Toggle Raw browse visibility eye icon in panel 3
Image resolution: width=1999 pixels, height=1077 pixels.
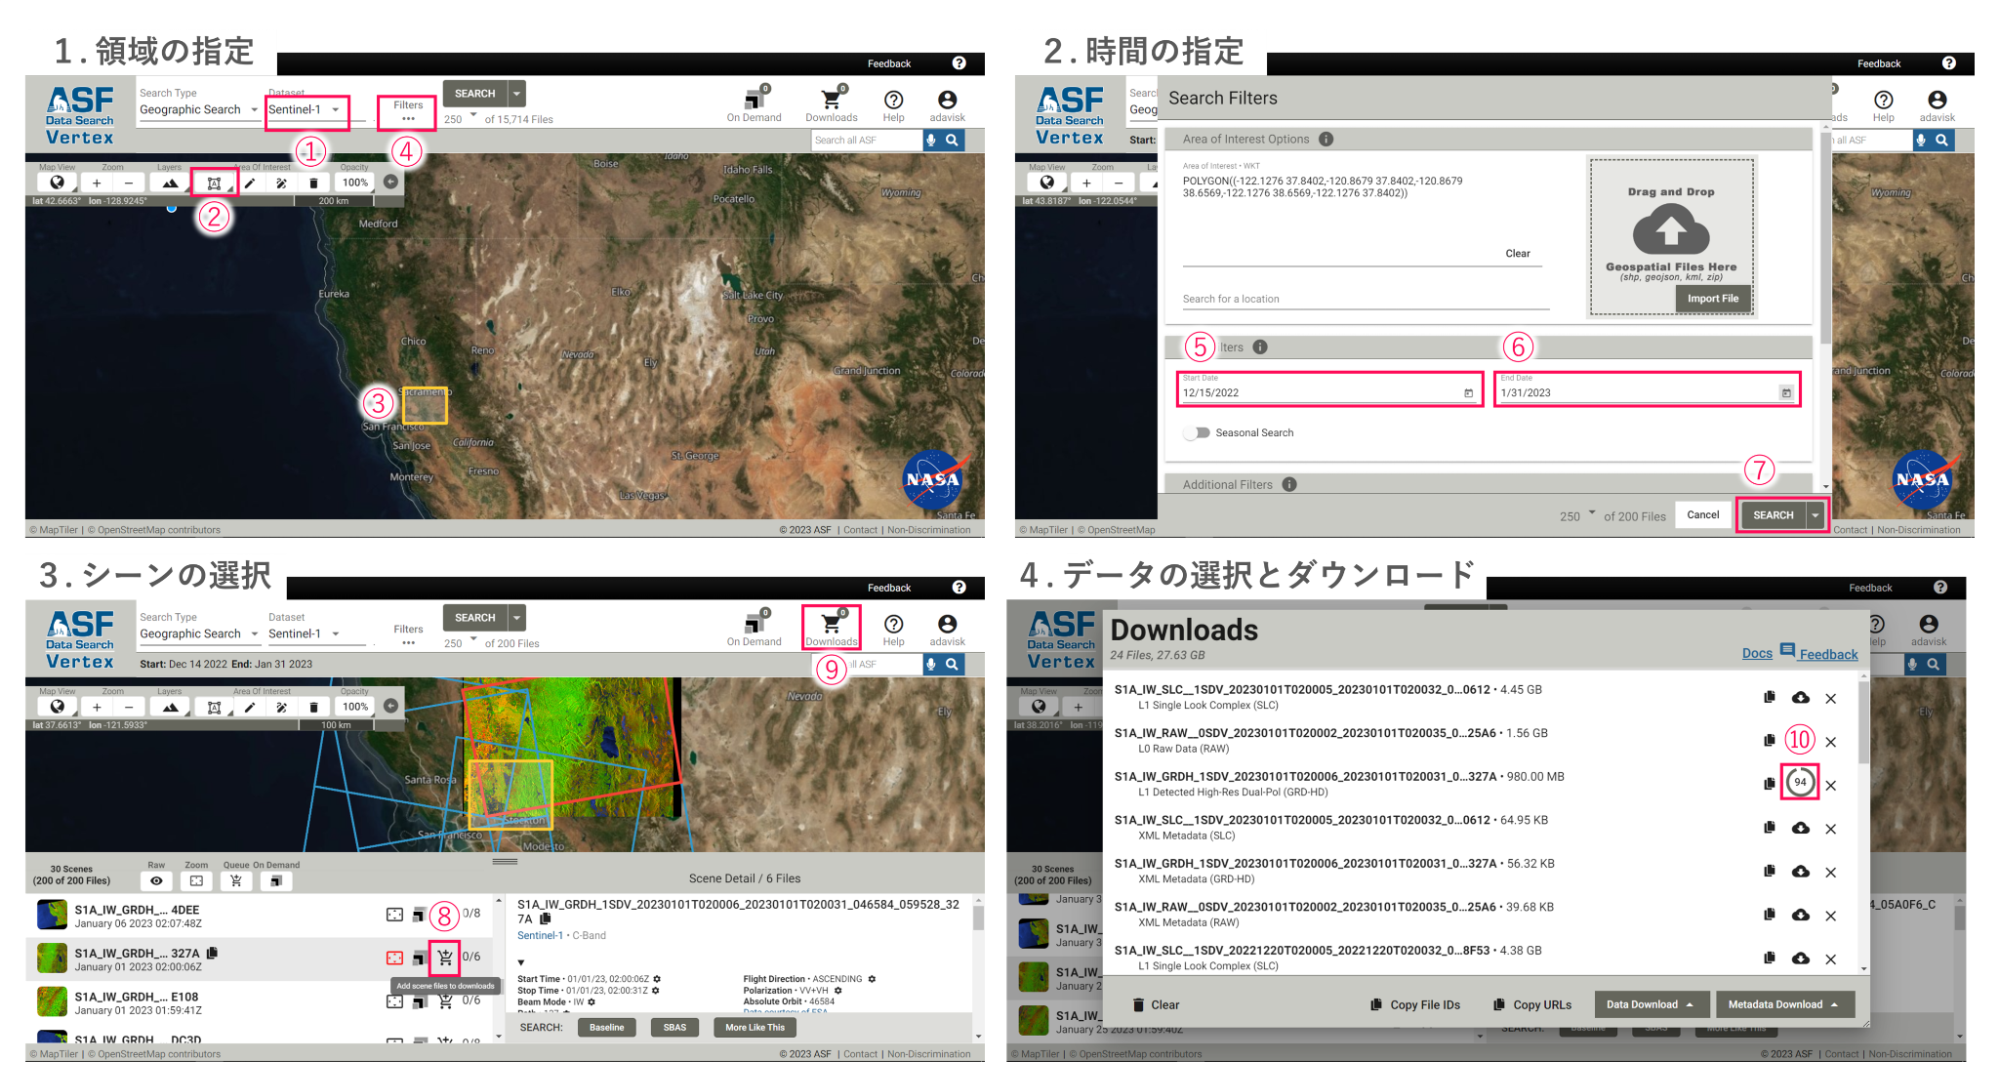tap(156, 881)
